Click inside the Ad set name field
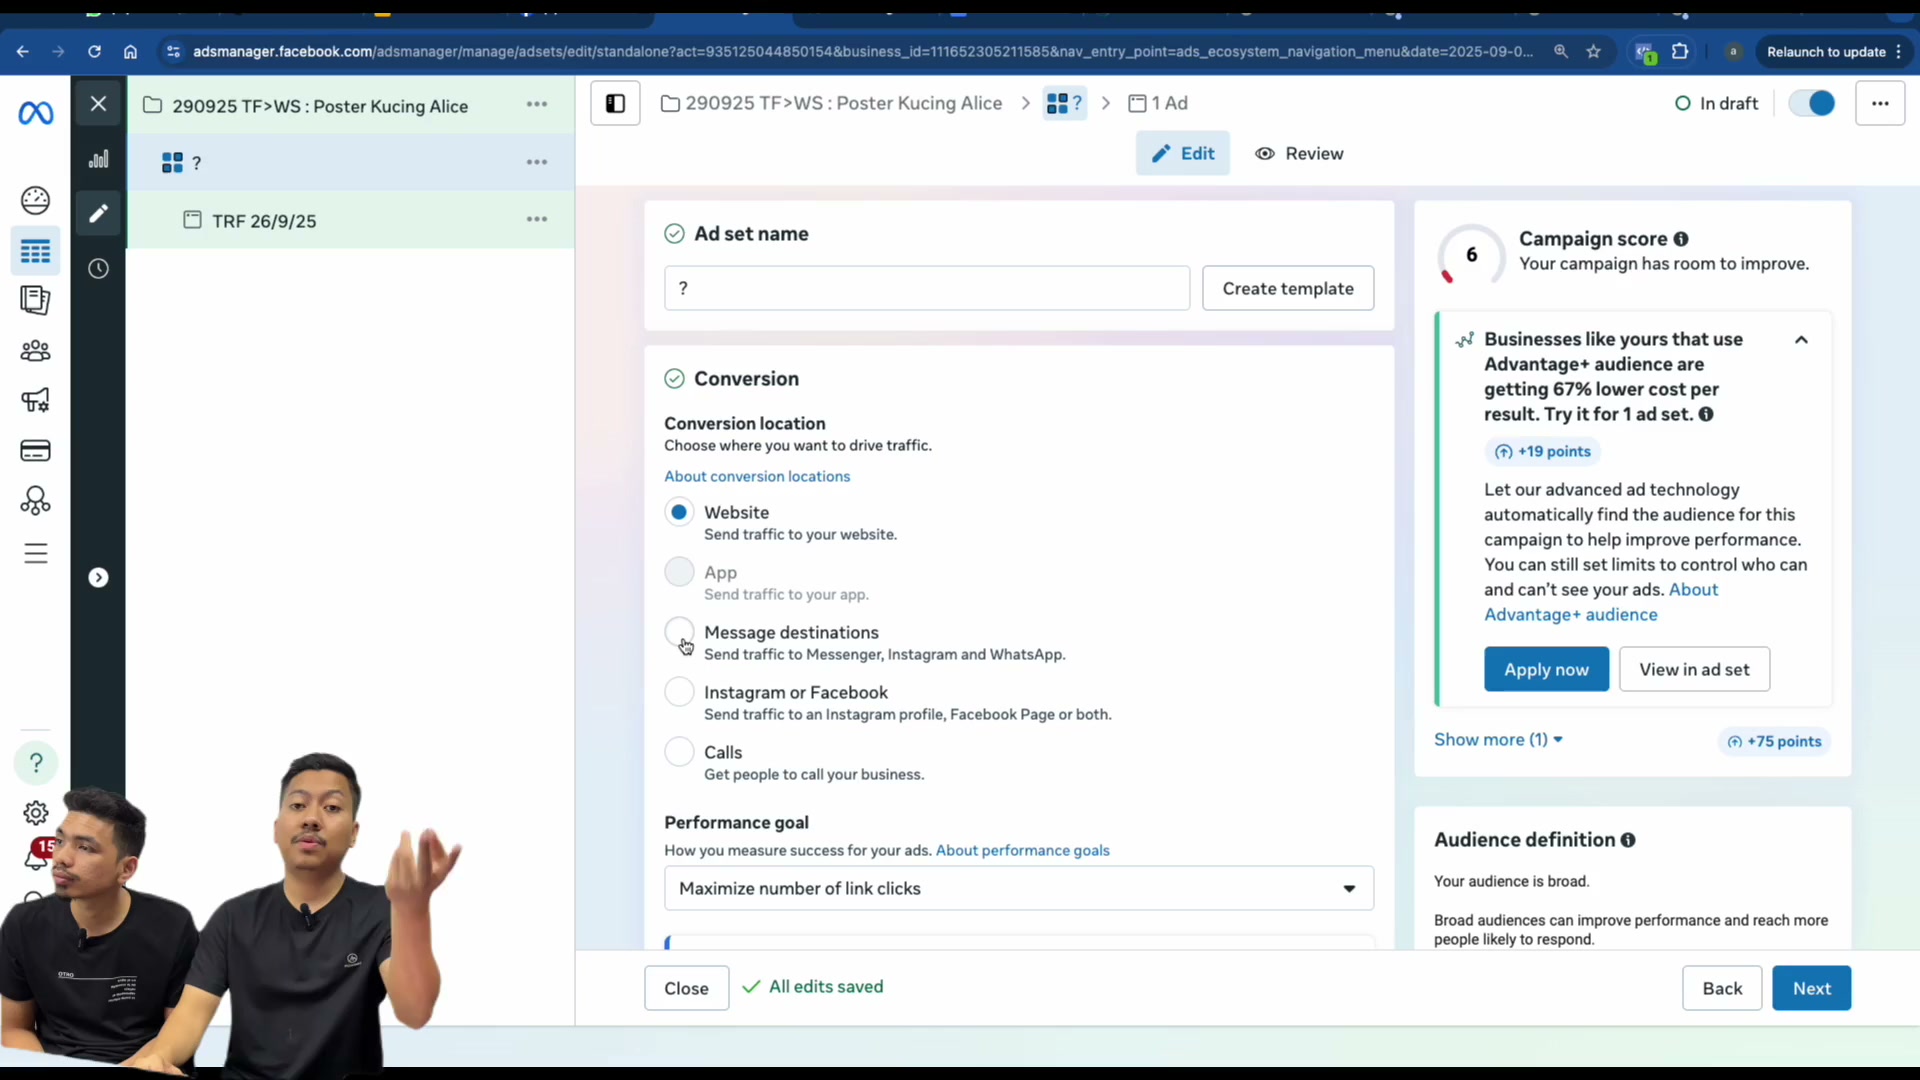This screenshot has height=1080, width=1920. click(927, 288)
